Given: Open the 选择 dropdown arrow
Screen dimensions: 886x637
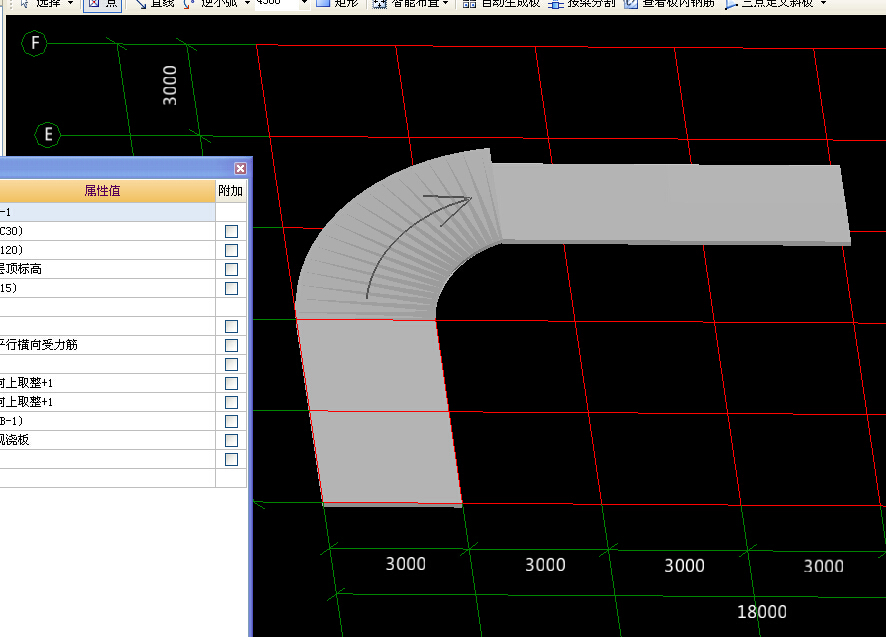Looking at the screenshot, I should coord(70,3).
